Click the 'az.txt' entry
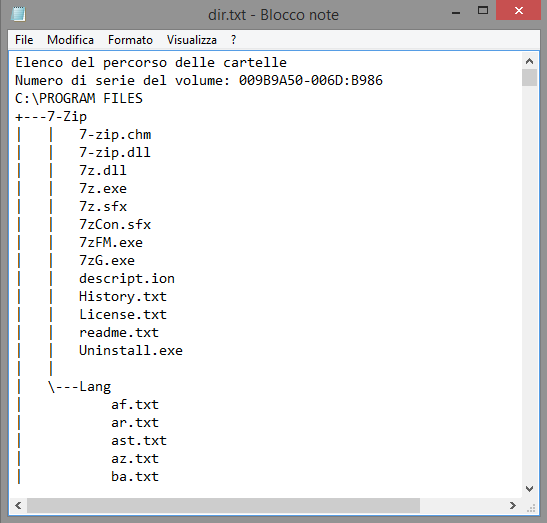Image resolution: width=547 pixels, height=523 pixels. click(x=135, y=458)
